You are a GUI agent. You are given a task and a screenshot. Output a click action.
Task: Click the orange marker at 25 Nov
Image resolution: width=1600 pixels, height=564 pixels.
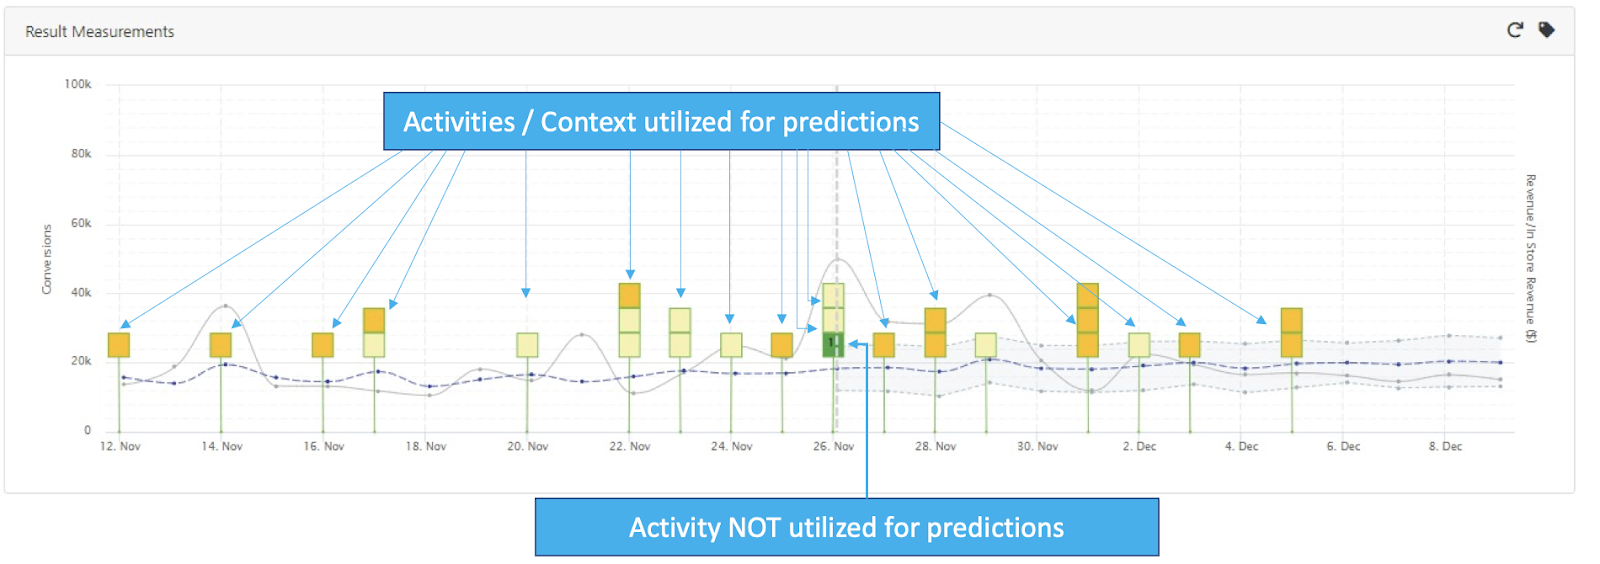pos(782,345)
